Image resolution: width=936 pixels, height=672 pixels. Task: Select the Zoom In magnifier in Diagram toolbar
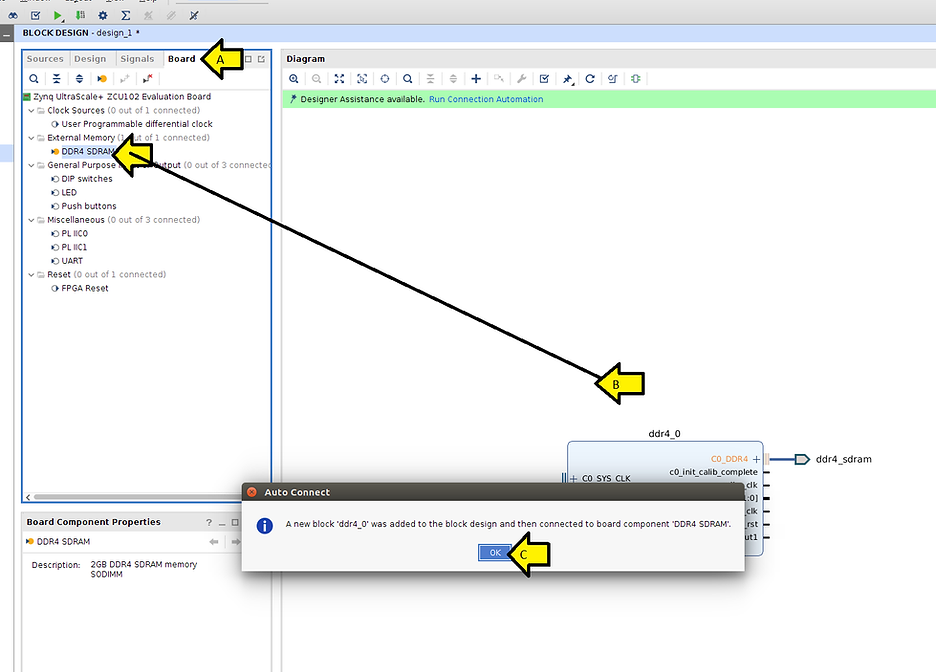click(x=293, y=79)
